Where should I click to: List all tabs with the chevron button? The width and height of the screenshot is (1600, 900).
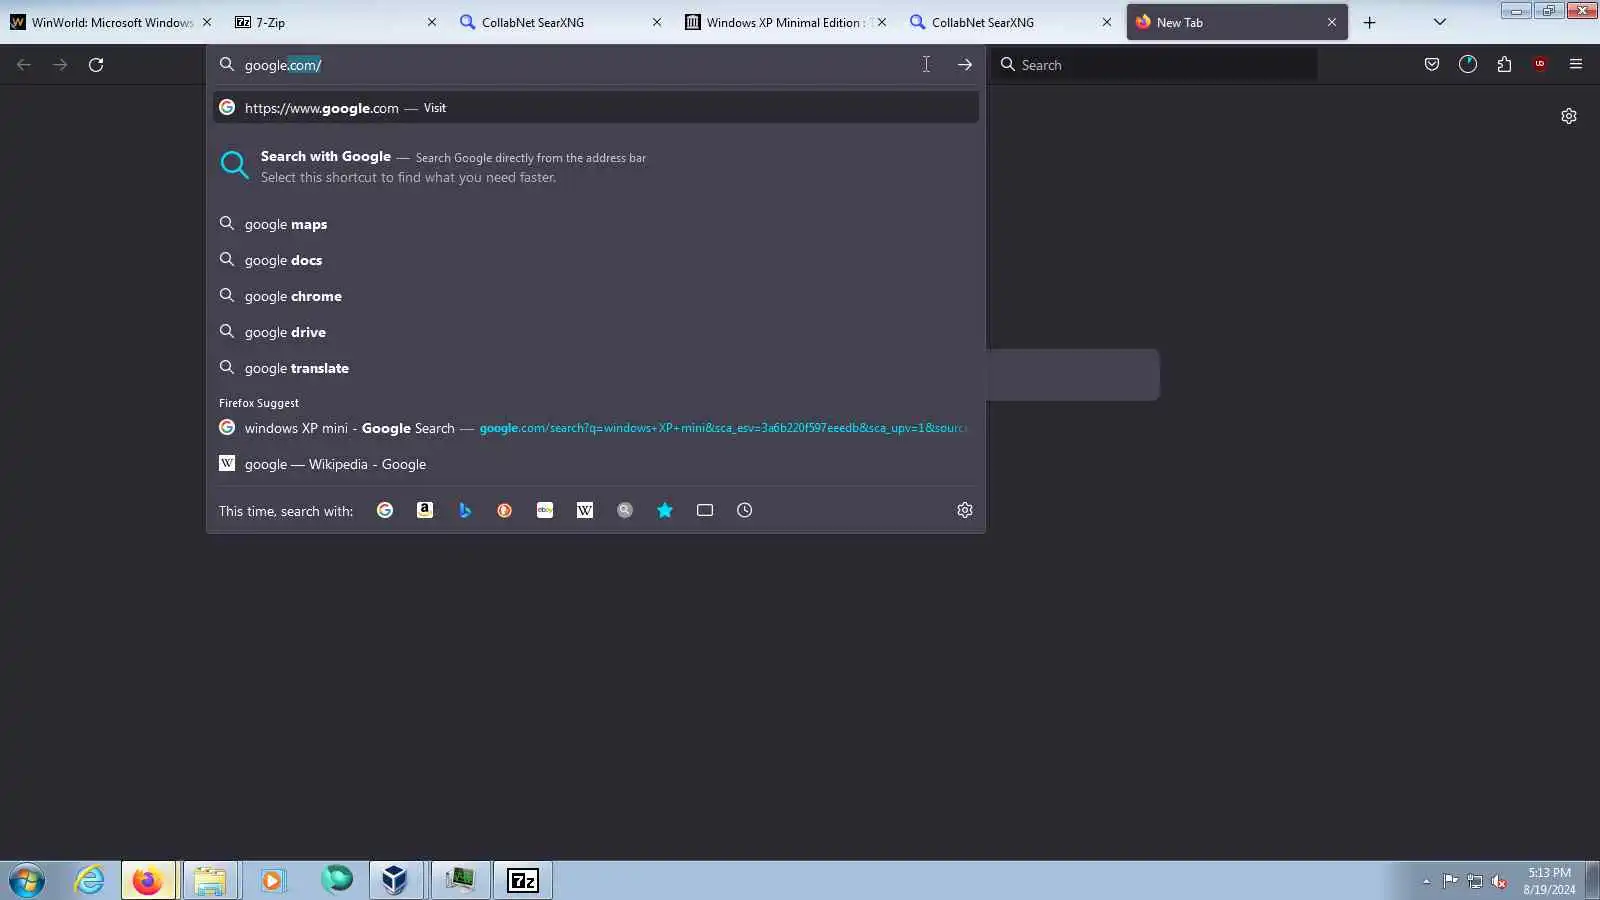tap(1440, 22)
